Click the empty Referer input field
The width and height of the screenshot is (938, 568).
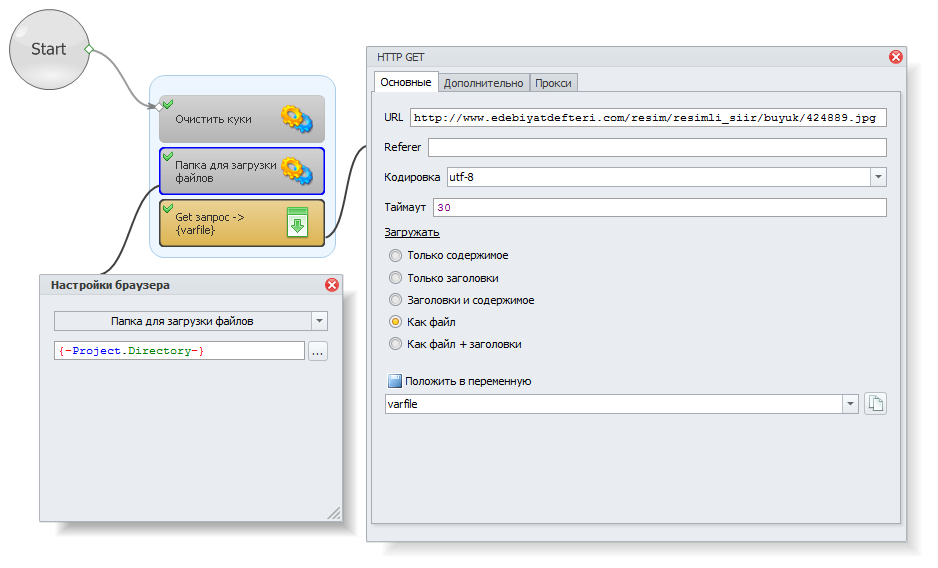[x=657, y=147]
